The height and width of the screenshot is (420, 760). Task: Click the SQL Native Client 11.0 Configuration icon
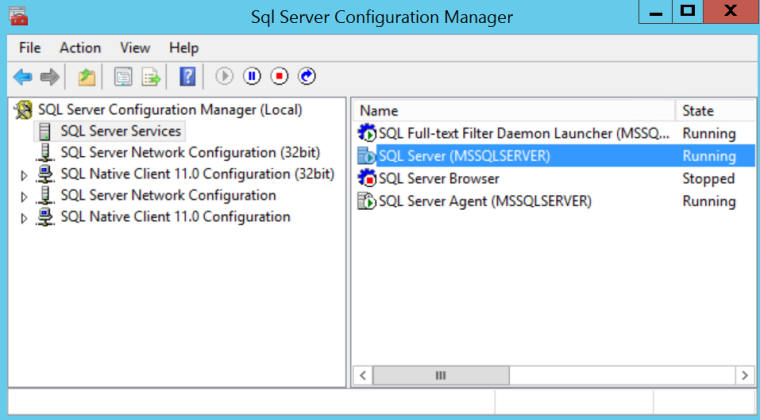45,217
